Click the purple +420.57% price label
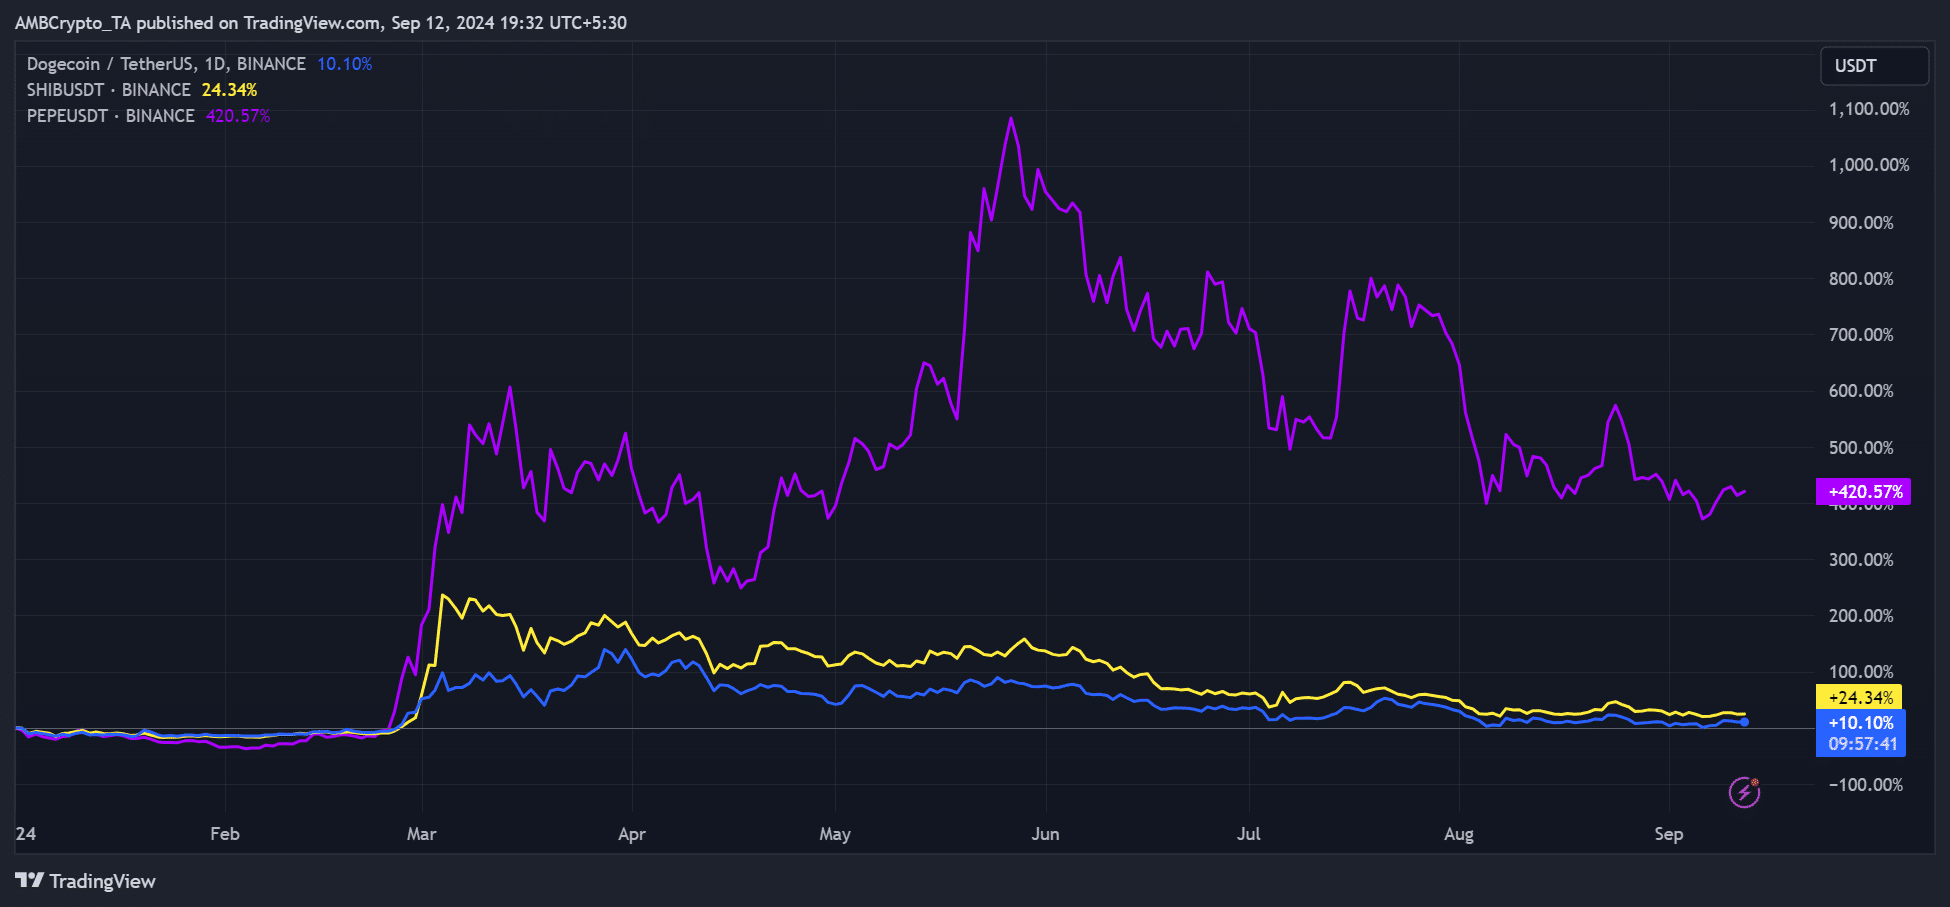 (1864, 492)
